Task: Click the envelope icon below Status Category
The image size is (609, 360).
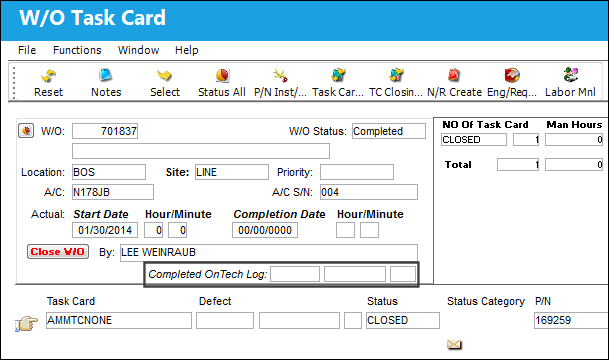Action: pos(454,344)
